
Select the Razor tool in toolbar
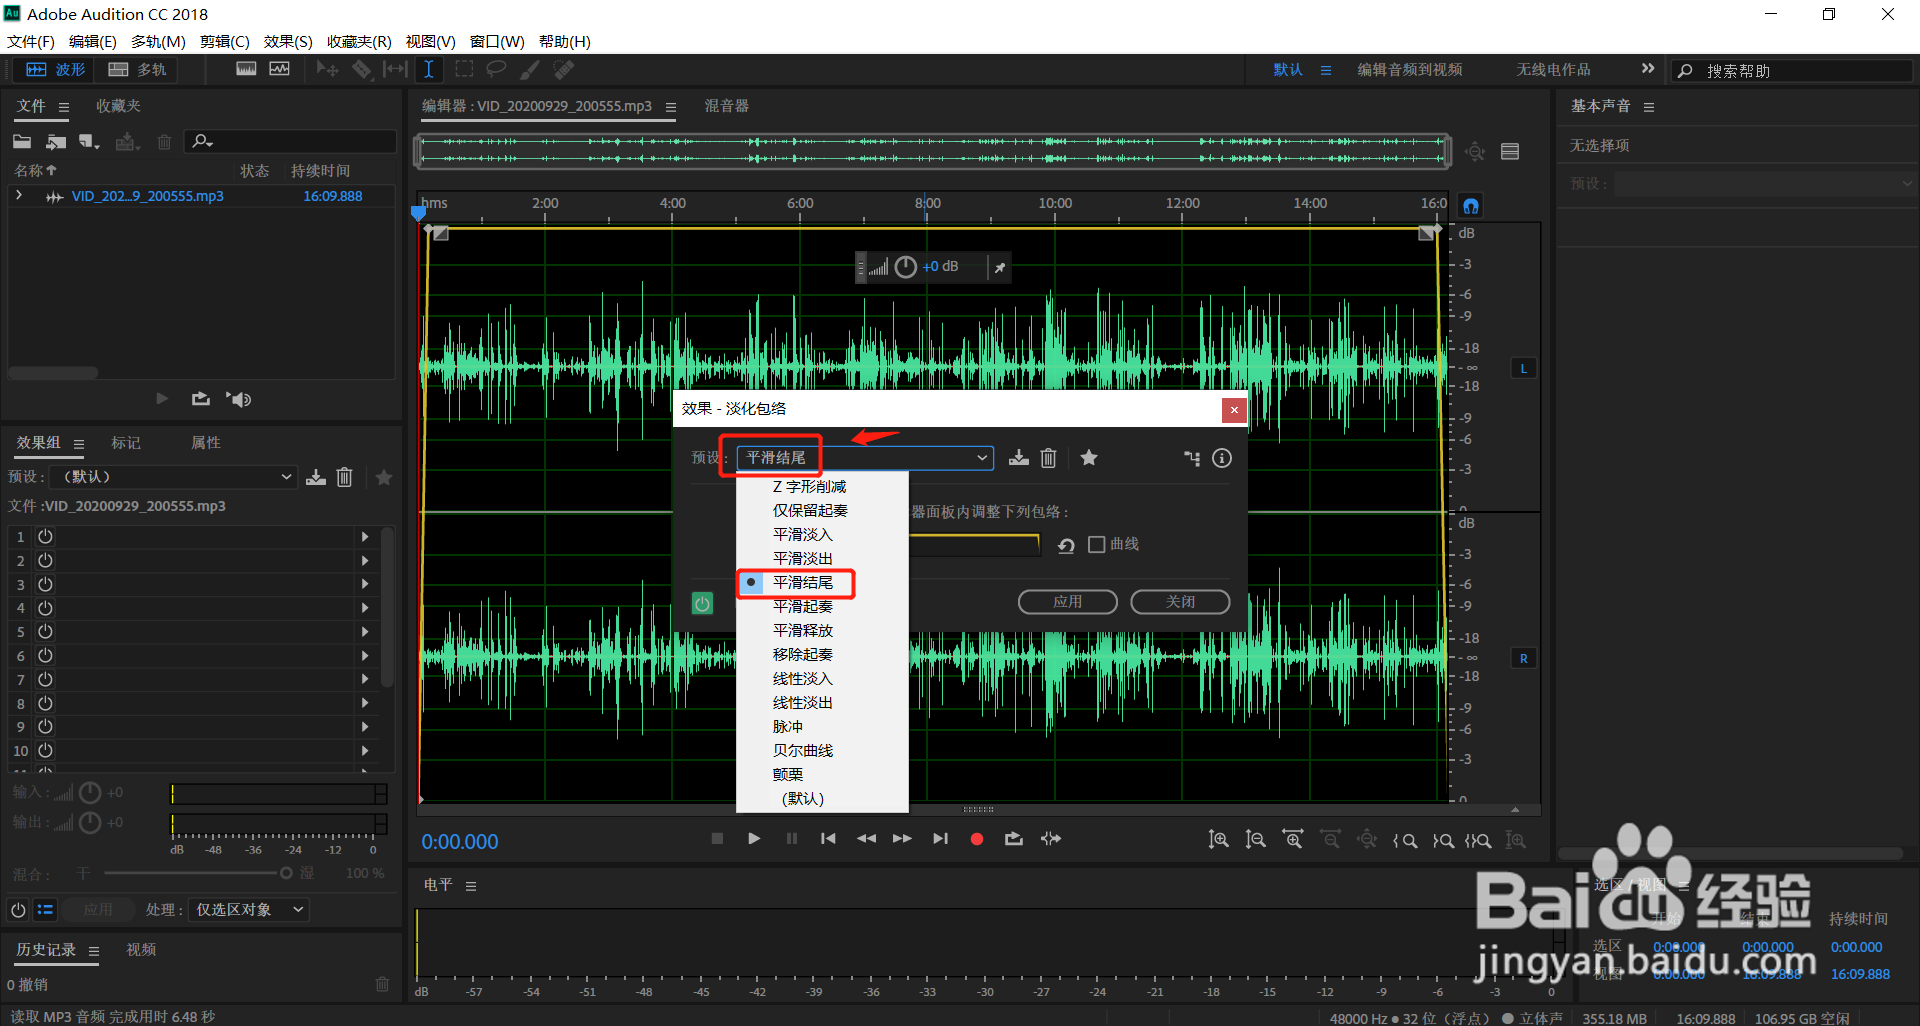pyautogui.click(x=361, y=69)
